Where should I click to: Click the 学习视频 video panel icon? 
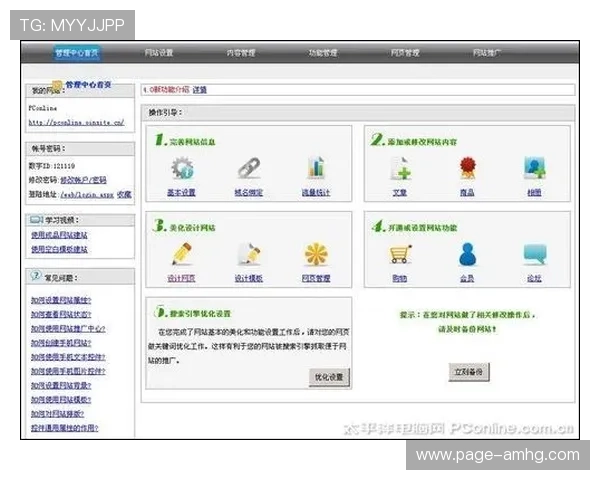coord(36,220)
